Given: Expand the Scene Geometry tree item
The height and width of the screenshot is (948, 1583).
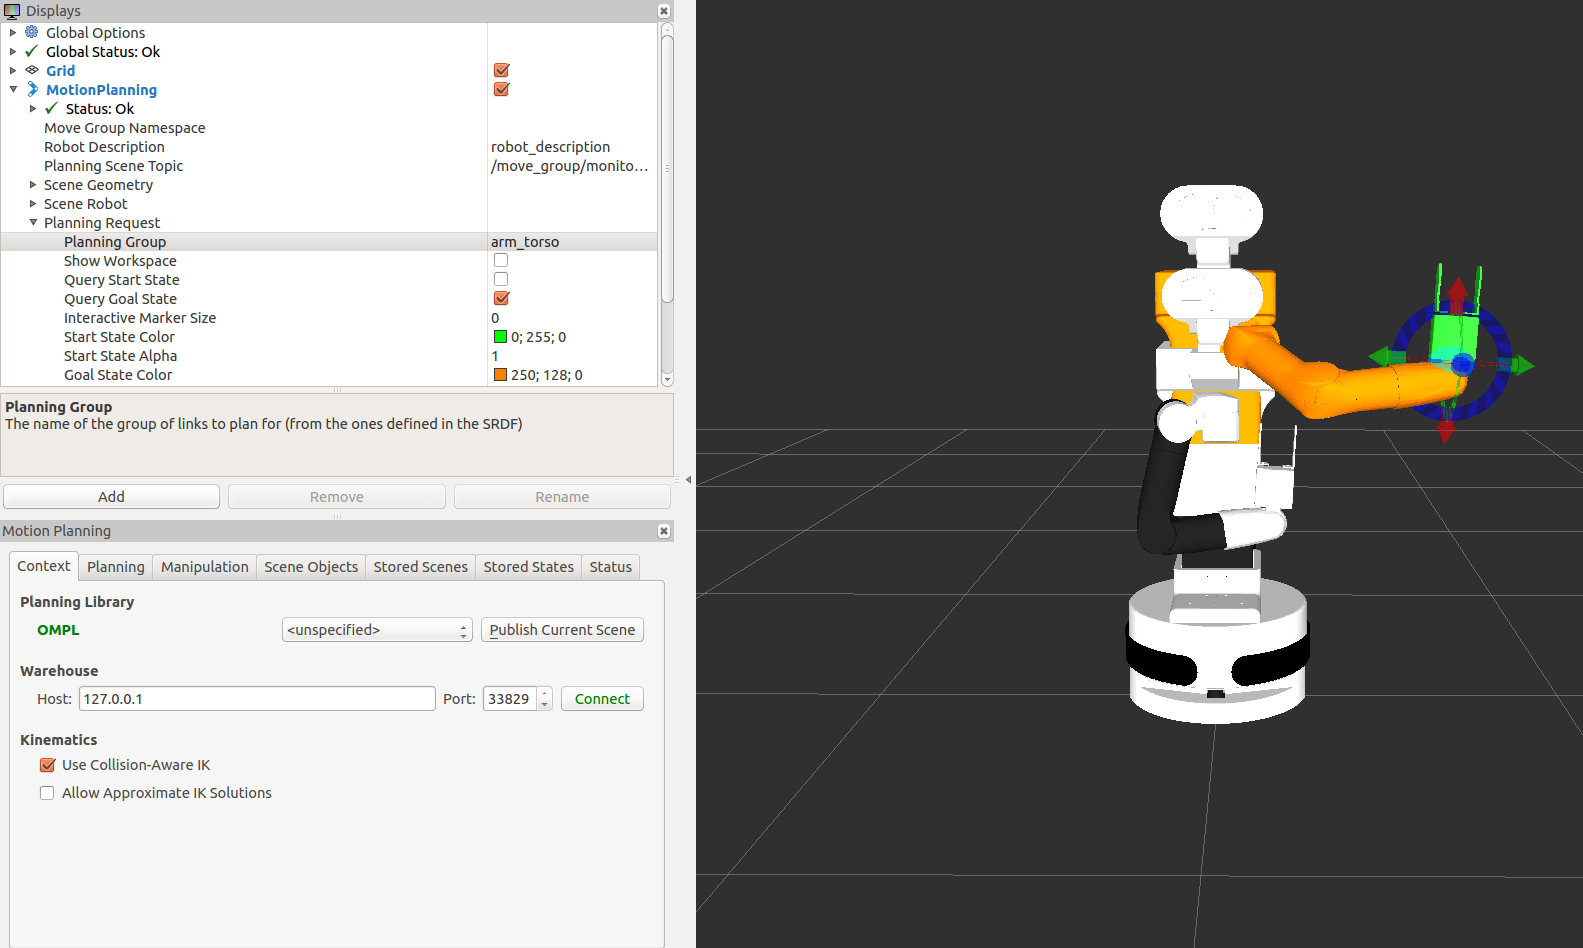Looking at the screenshot, I should (x=33, y=185).
